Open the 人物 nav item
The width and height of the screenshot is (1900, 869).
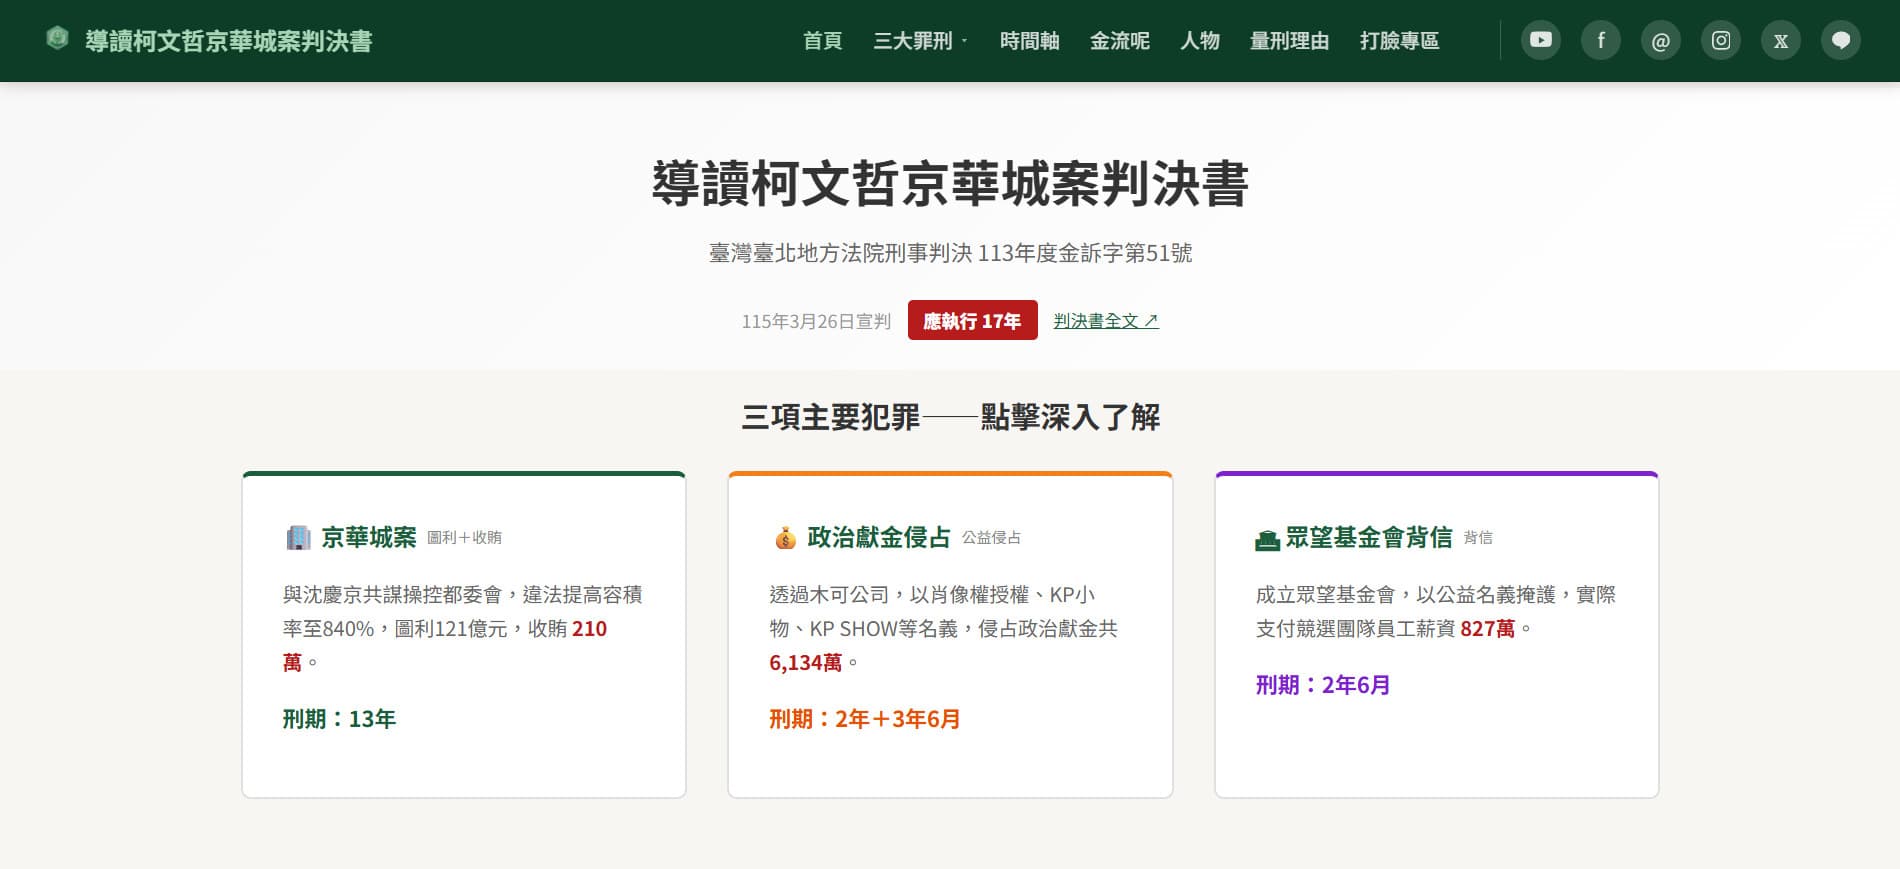coord(1199,41)
